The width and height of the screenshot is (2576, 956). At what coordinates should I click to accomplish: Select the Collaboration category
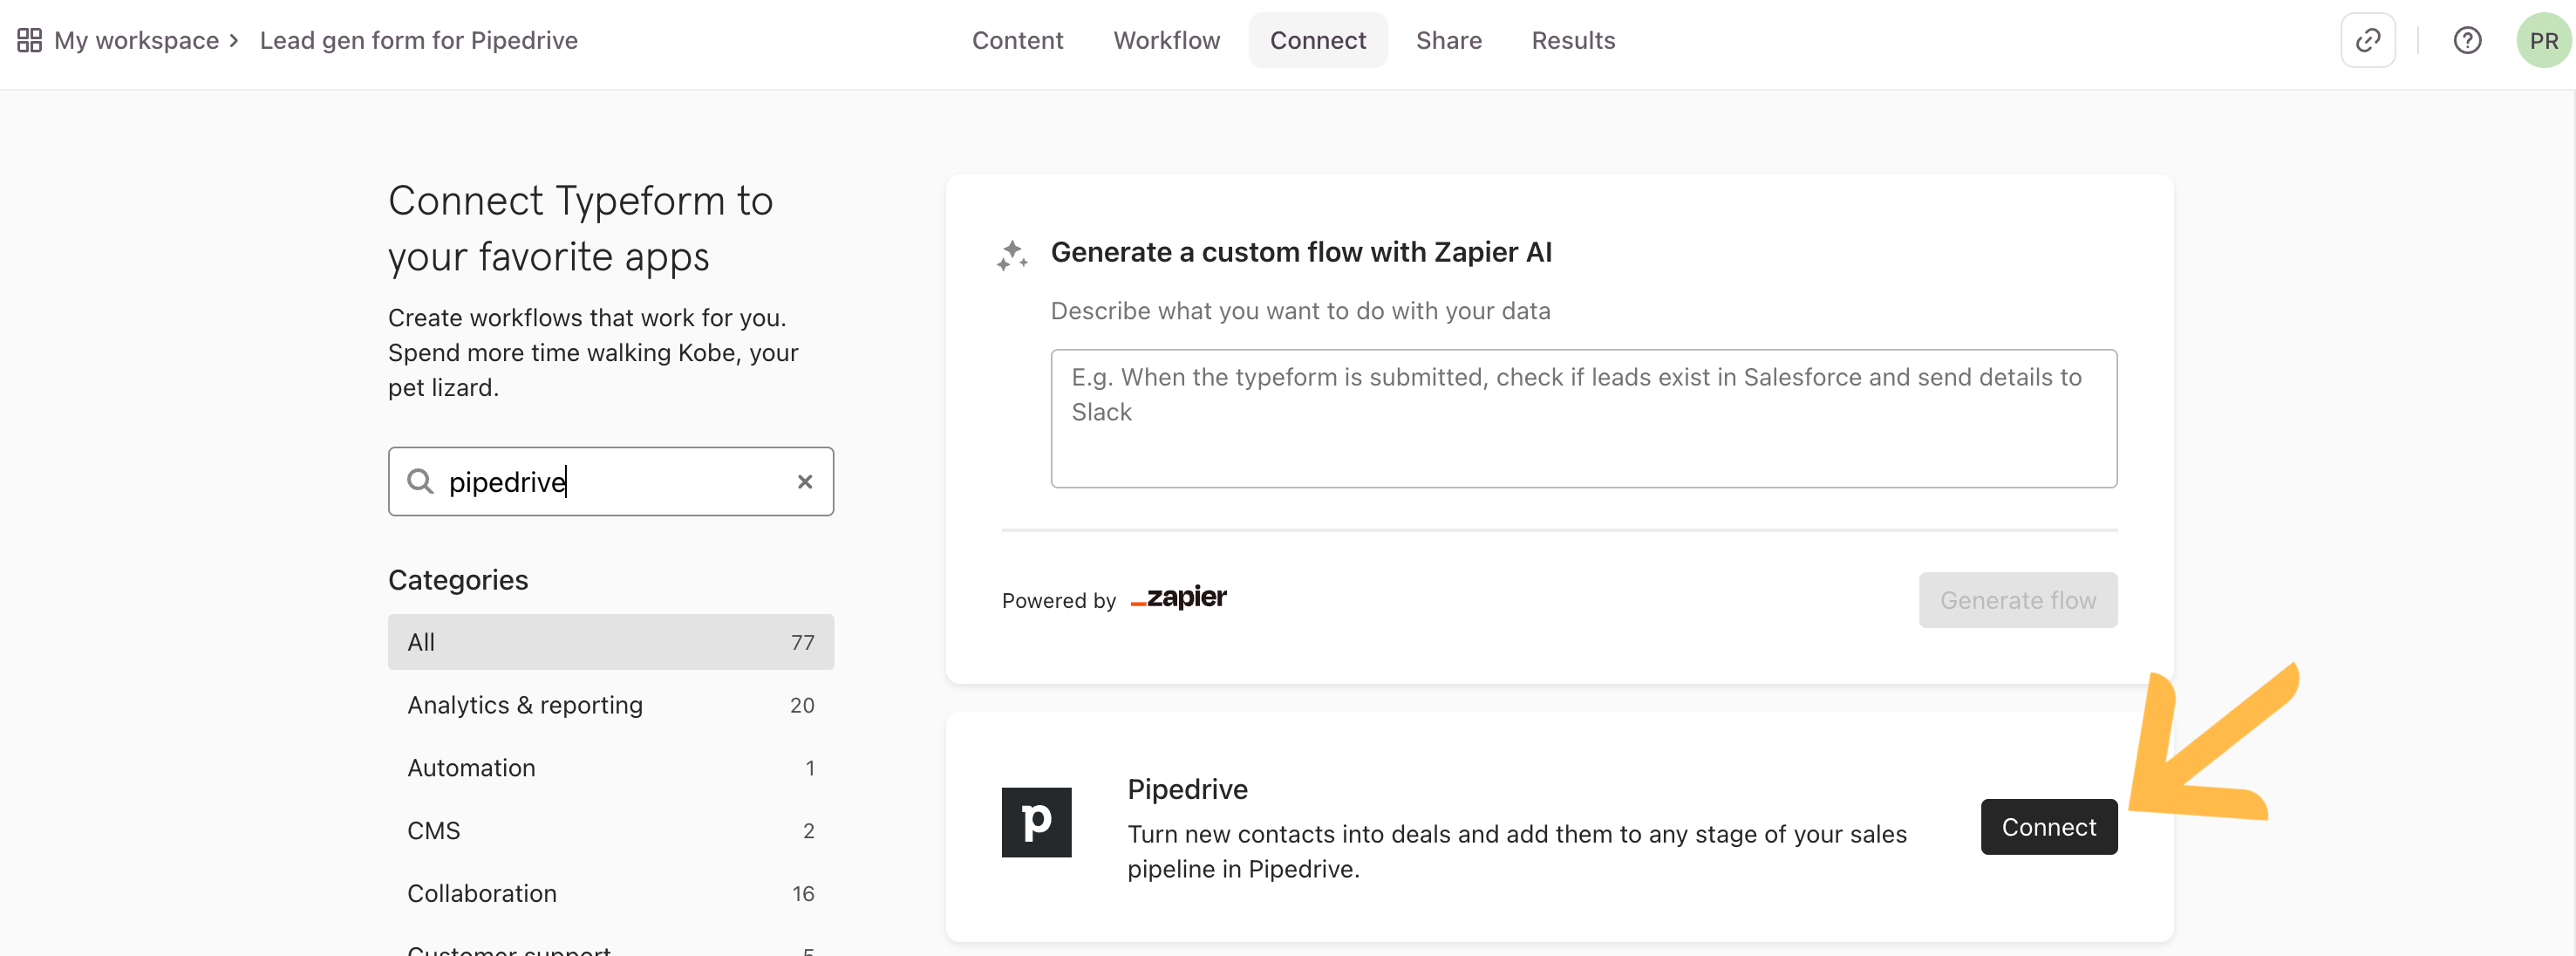tap(610, 893)
